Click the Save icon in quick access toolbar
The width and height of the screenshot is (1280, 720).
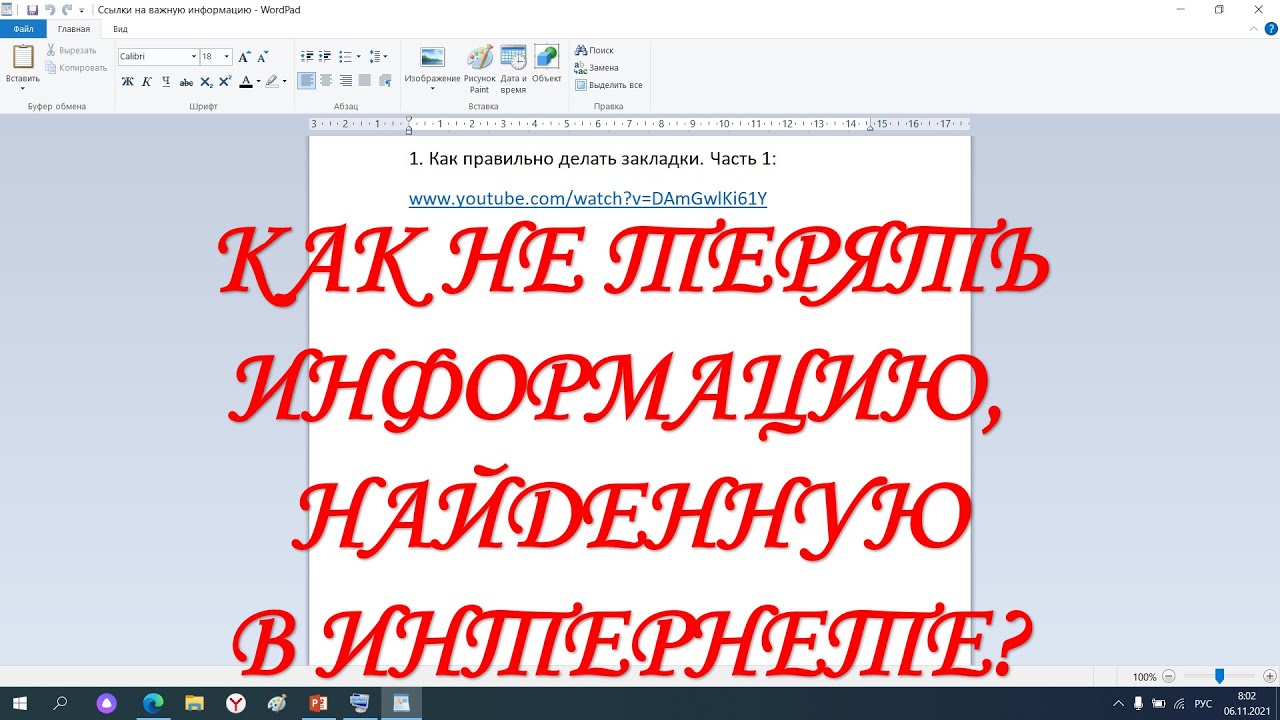[32, 9]
